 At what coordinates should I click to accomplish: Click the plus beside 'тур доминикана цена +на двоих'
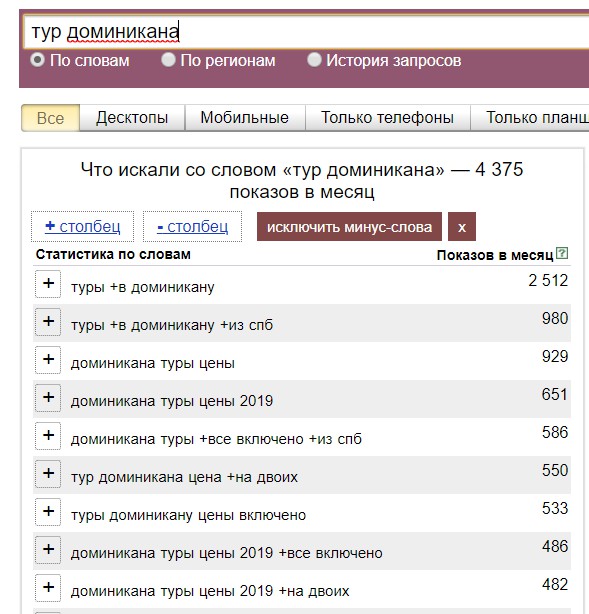tap(48, 474)
